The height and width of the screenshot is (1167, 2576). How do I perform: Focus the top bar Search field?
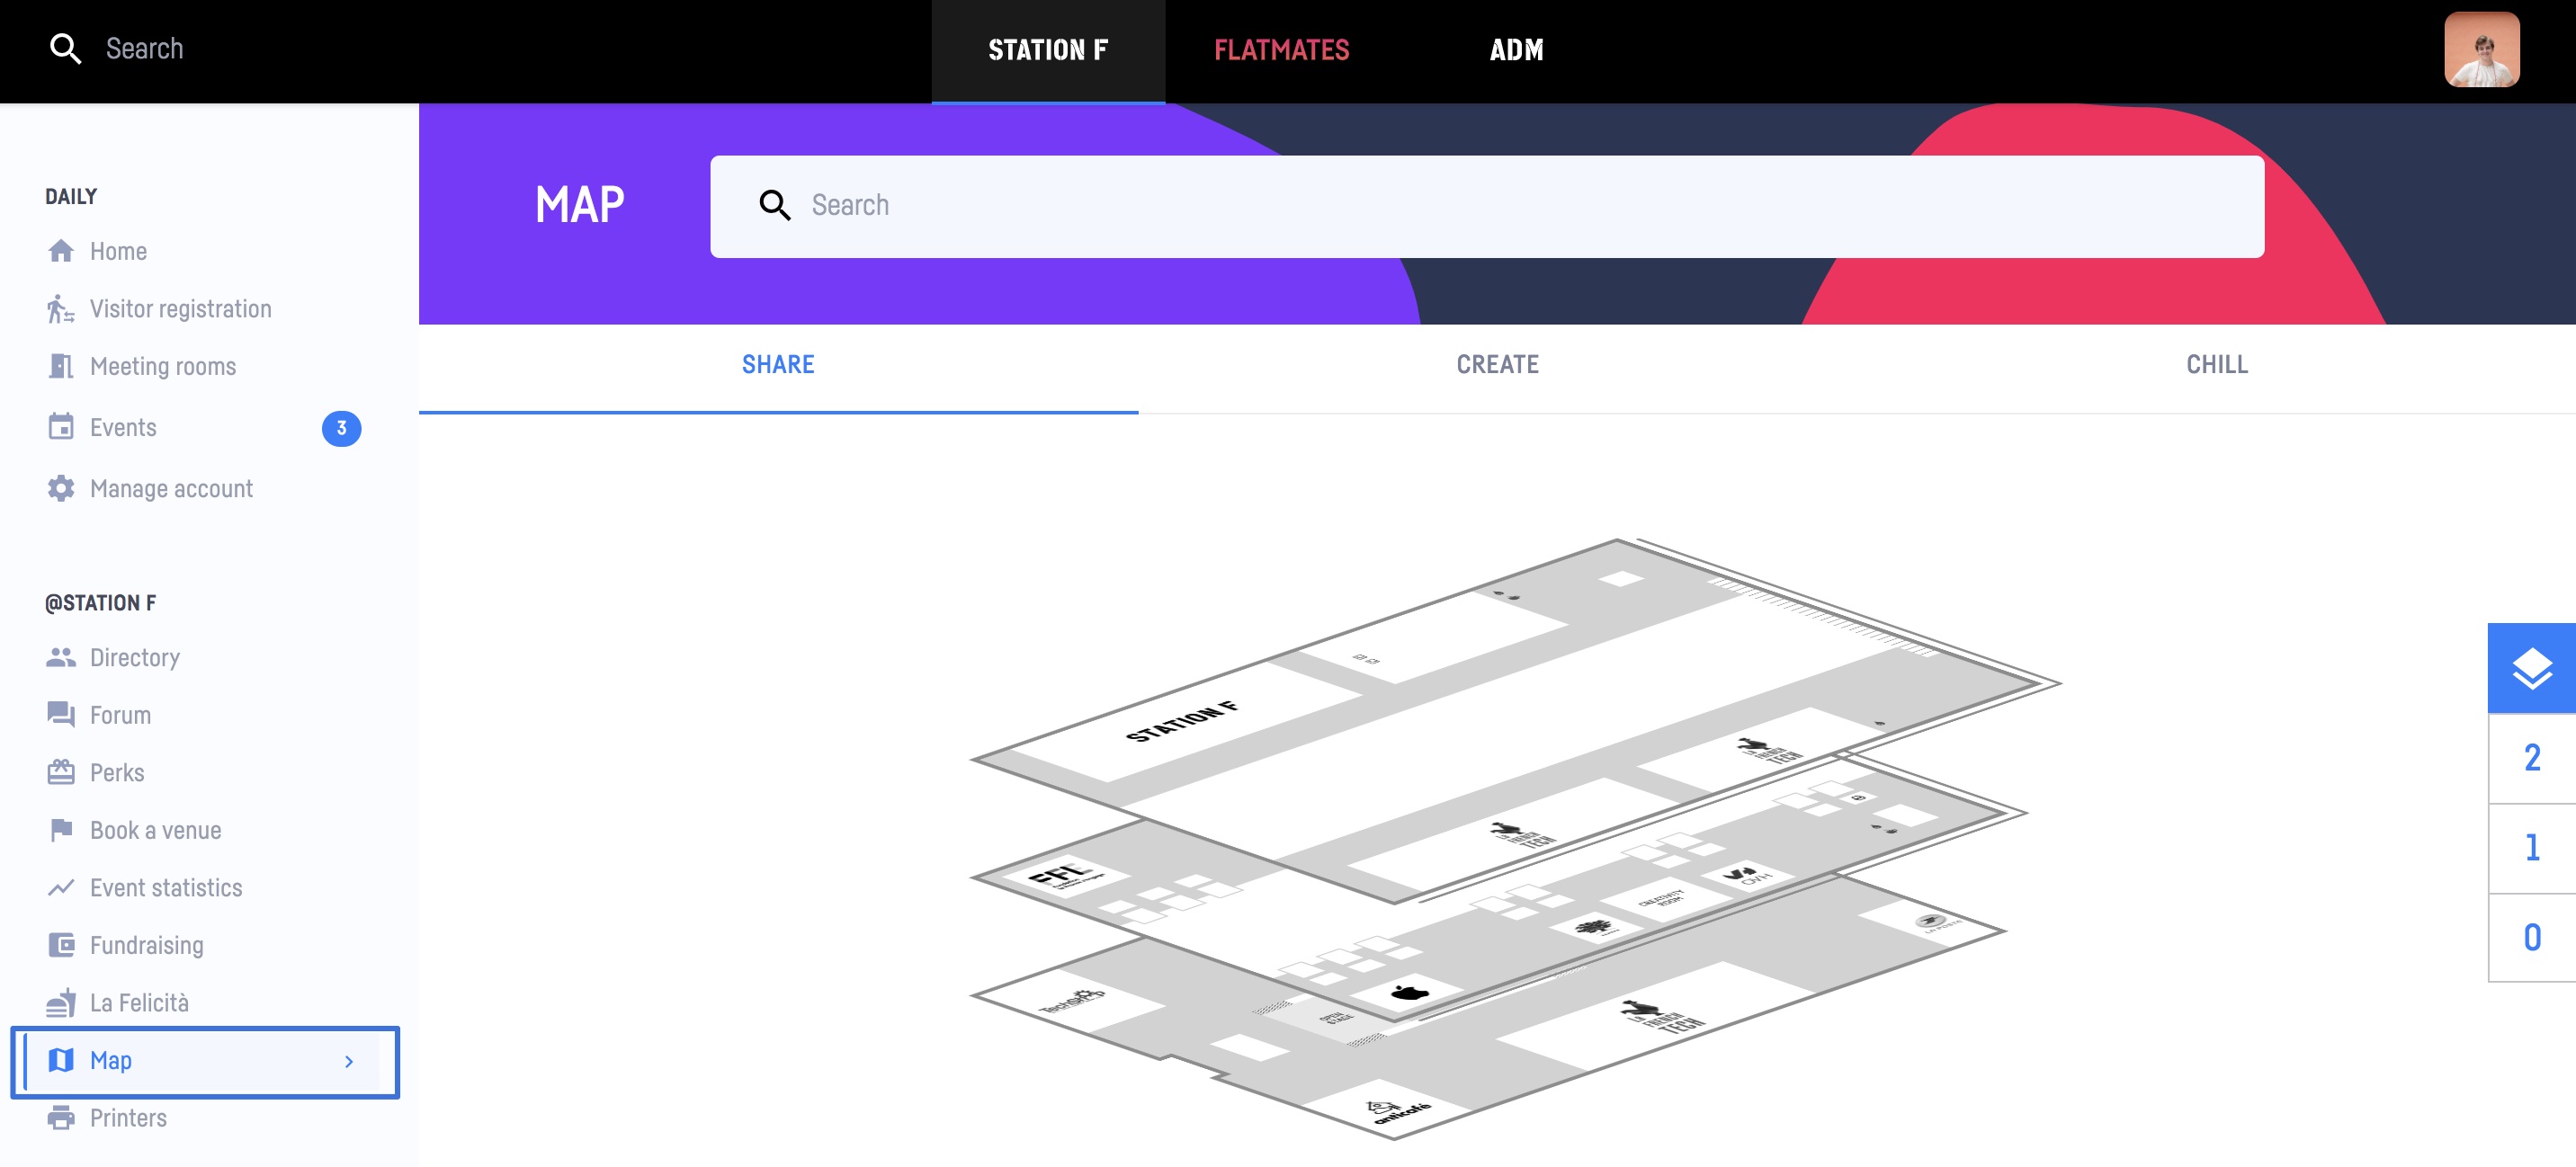(145, 48)
